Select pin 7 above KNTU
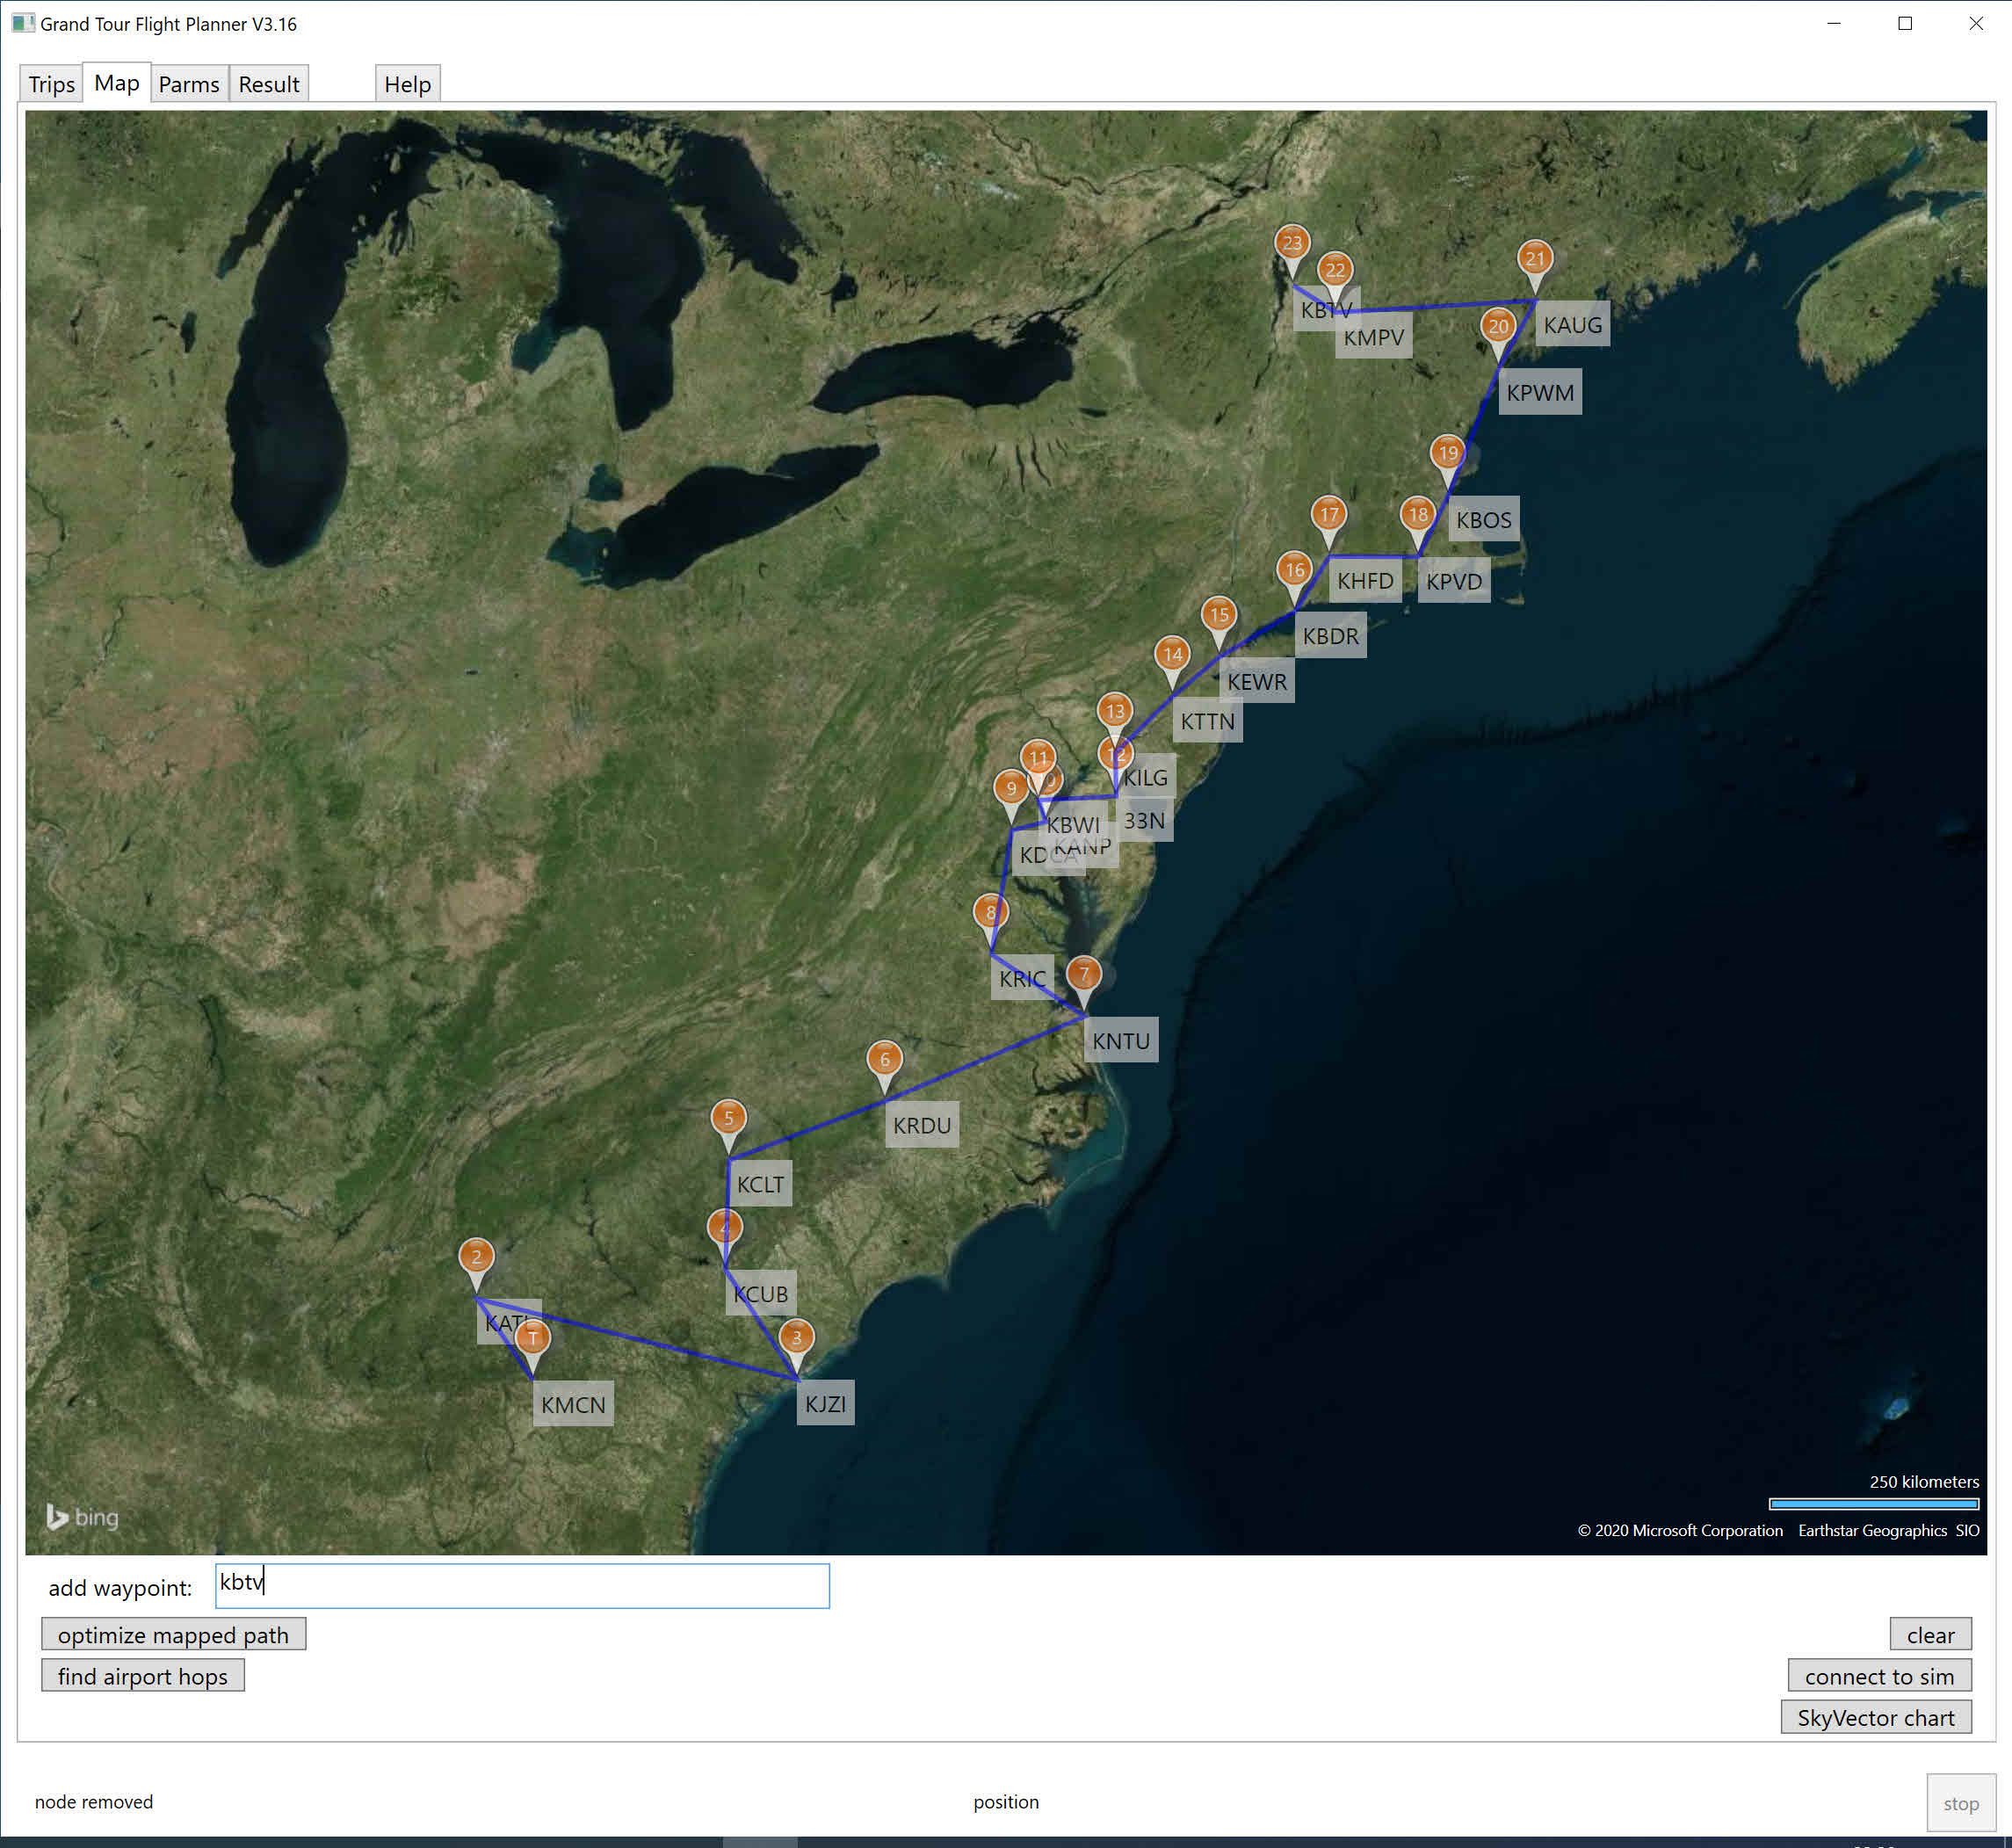 coord(1083,974)
